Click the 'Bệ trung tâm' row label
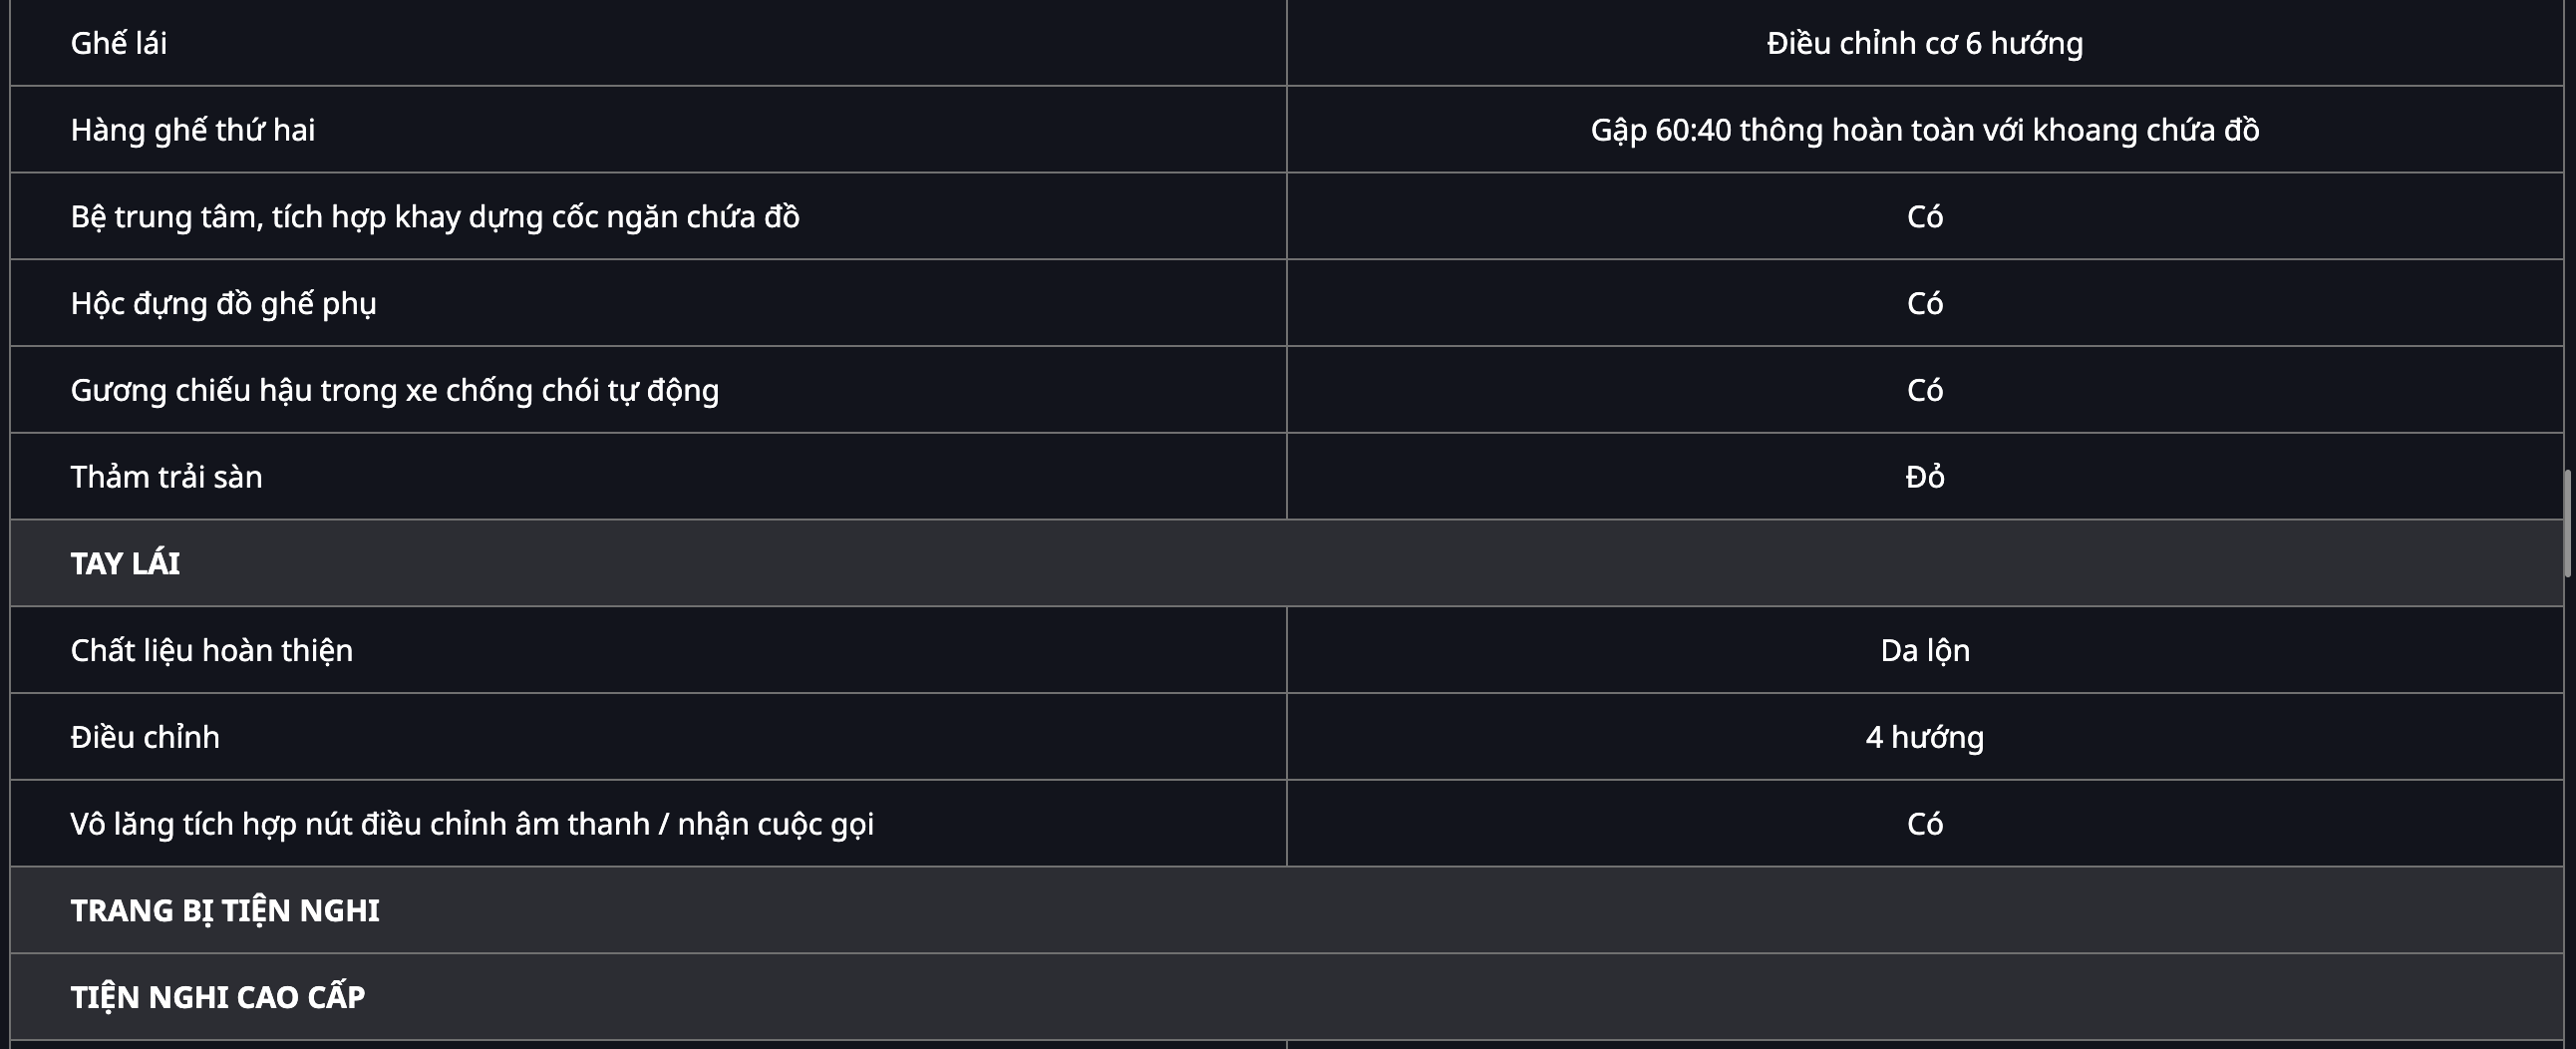The width and height of the screenshot is (2576, 1049). [435, 217]
